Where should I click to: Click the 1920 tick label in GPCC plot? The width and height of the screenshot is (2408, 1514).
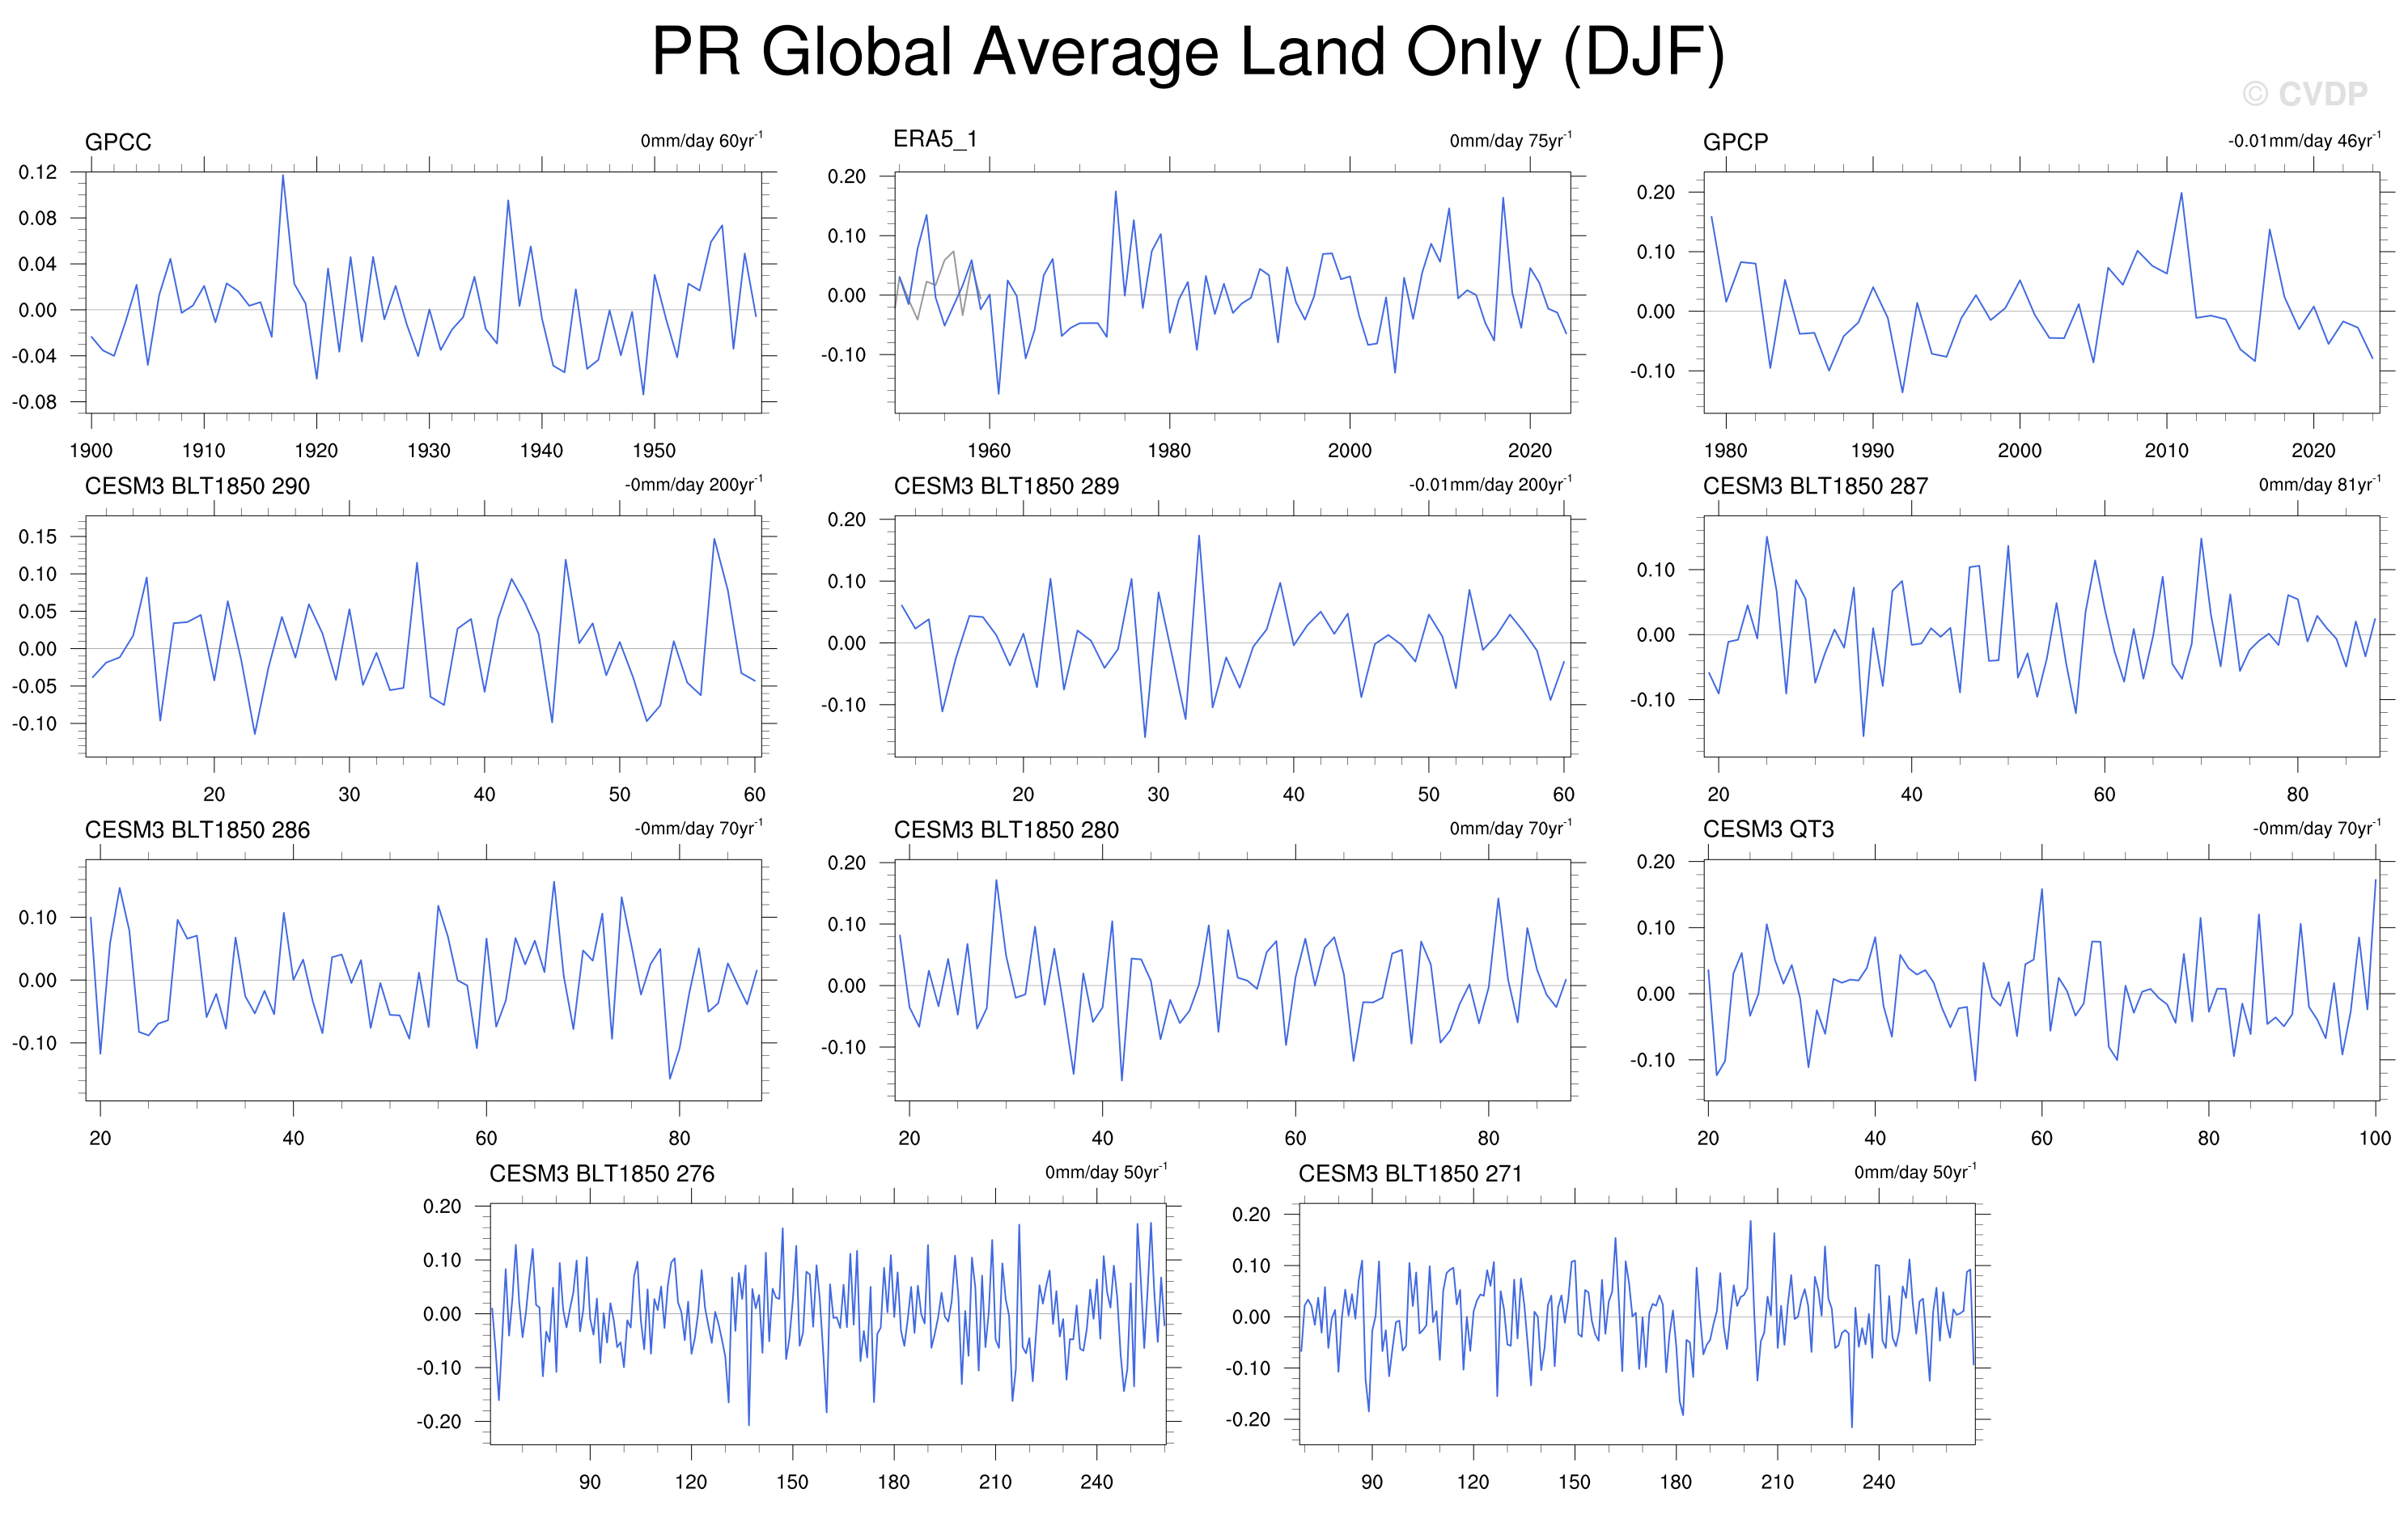316,451
